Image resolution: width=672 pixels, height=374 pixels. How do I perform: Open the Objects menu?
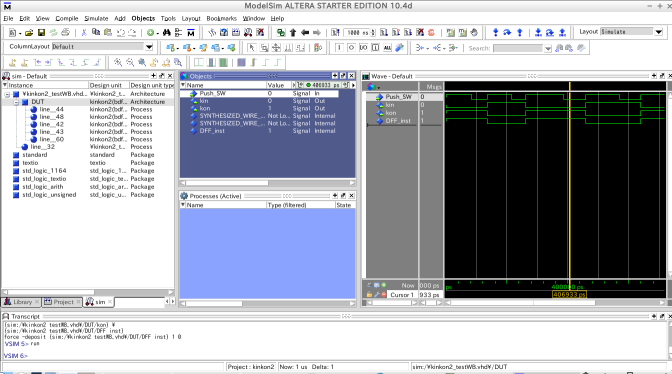[x=143, y=18]
